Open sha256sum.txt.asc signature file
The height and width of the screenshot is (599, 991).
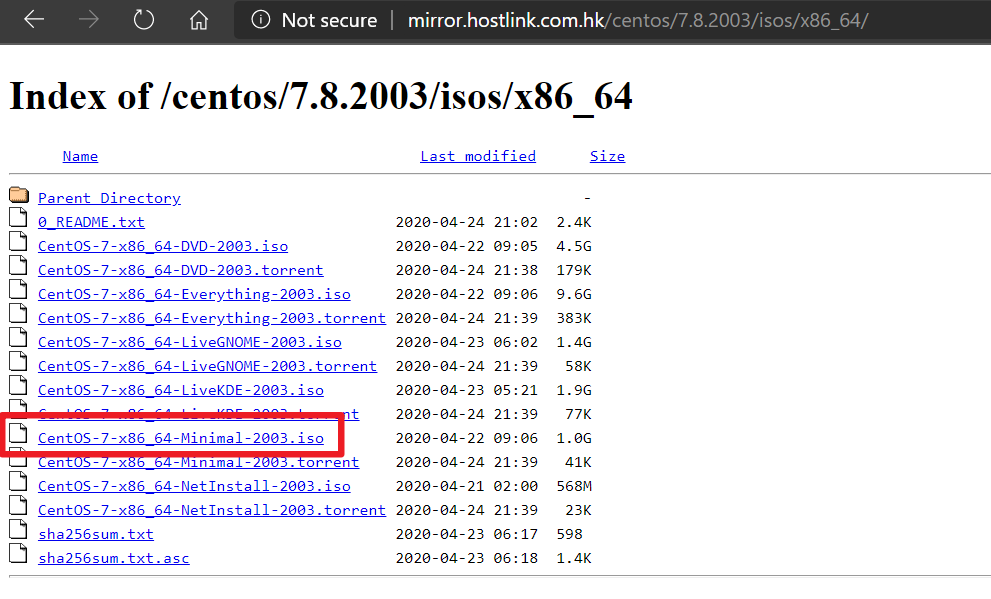click(x=114, y=558)
